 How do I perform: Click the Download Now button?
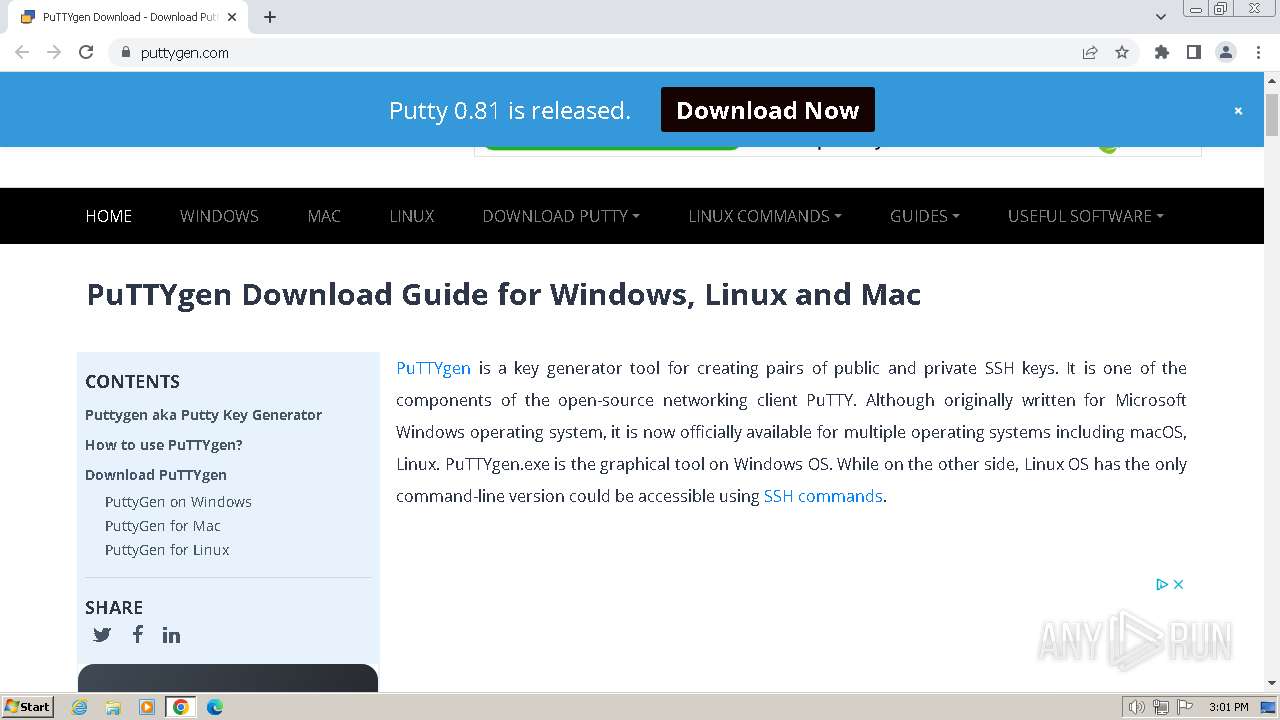(768, 110)
